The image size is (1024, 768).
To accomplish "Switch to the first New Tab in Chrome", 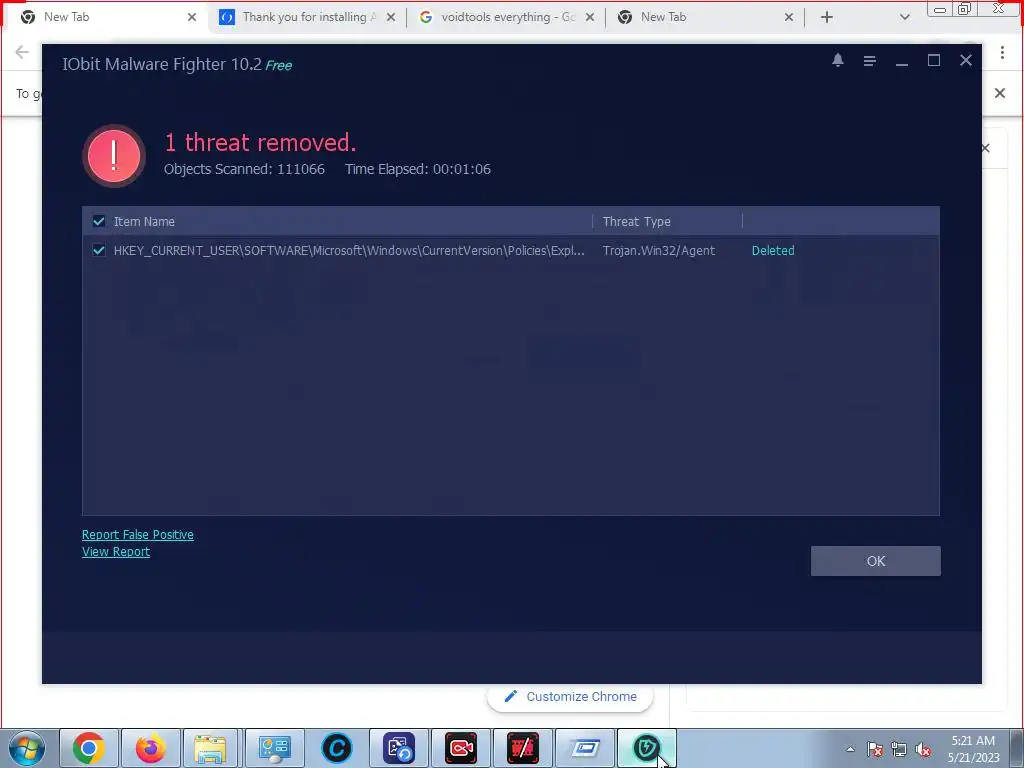I will 104,17.
